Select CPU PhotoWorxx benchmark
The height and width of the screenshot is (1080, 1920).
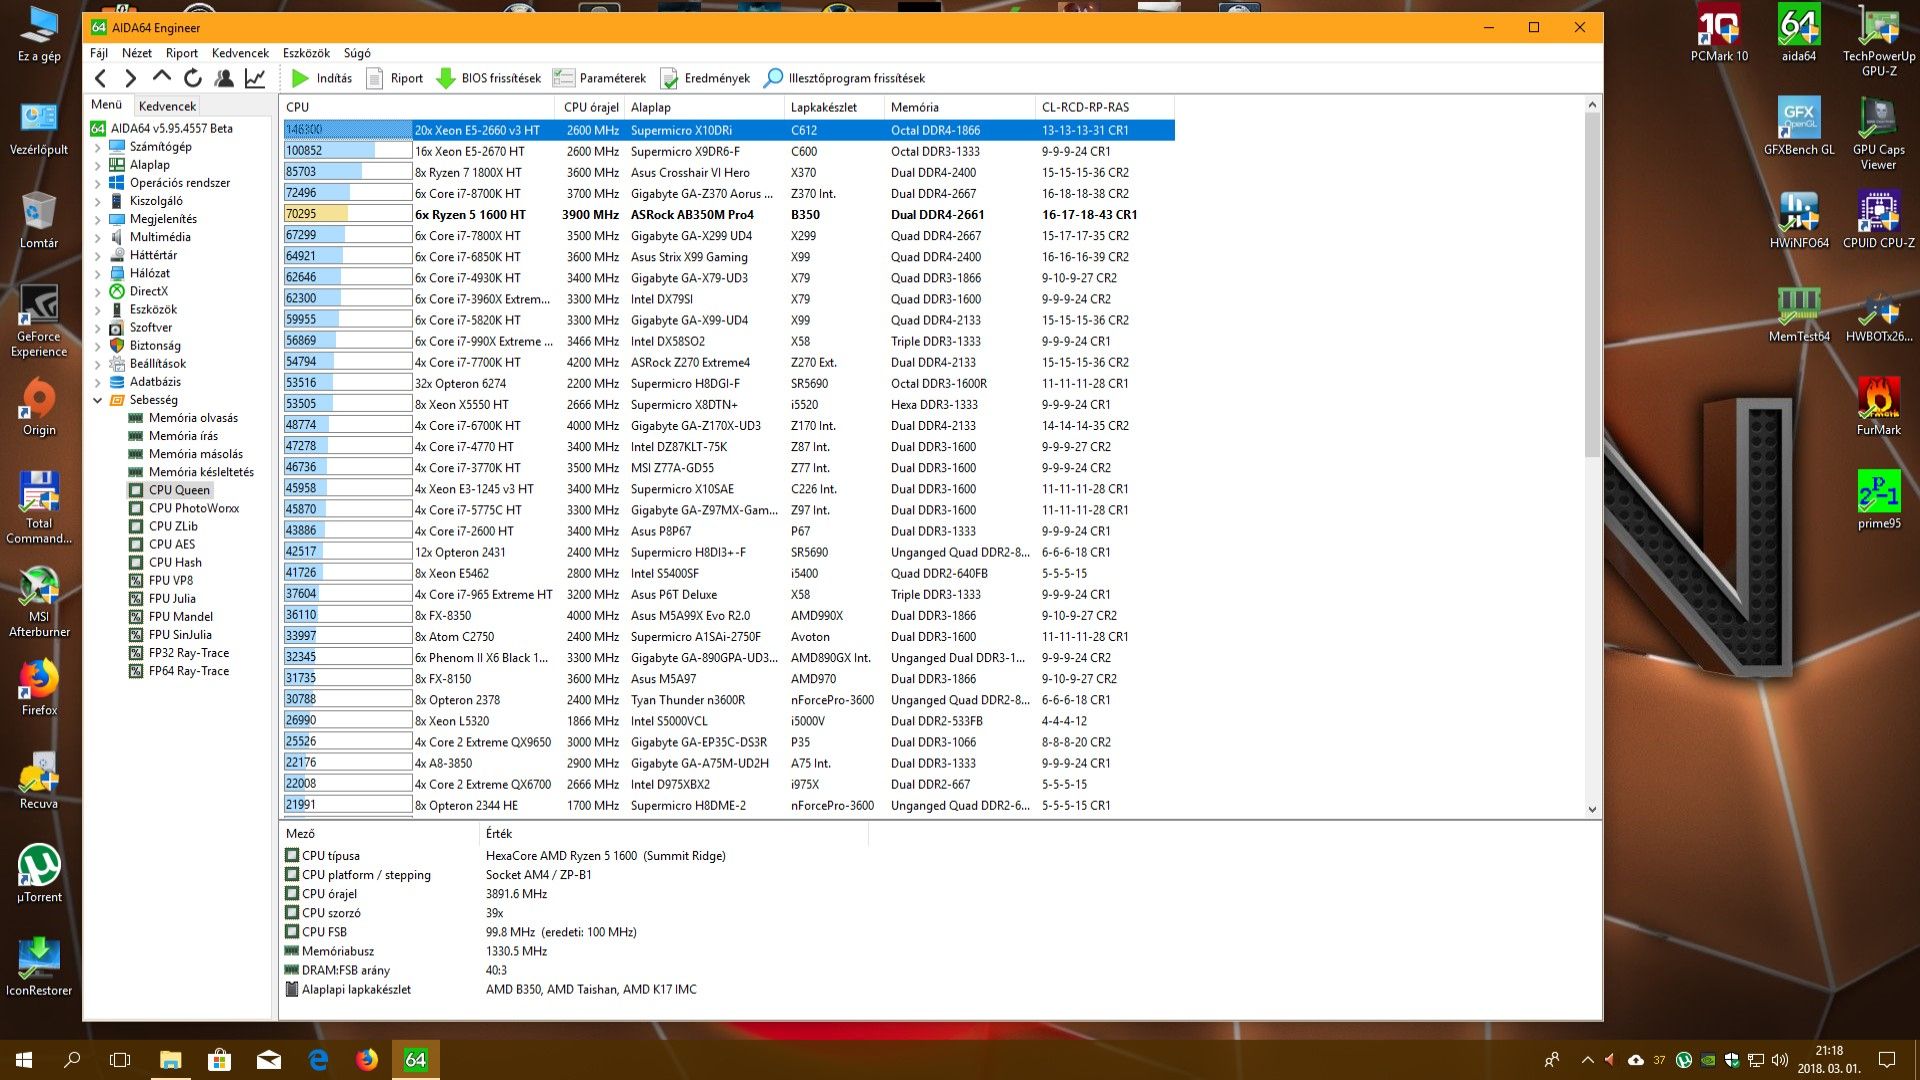tap(194, 508)
